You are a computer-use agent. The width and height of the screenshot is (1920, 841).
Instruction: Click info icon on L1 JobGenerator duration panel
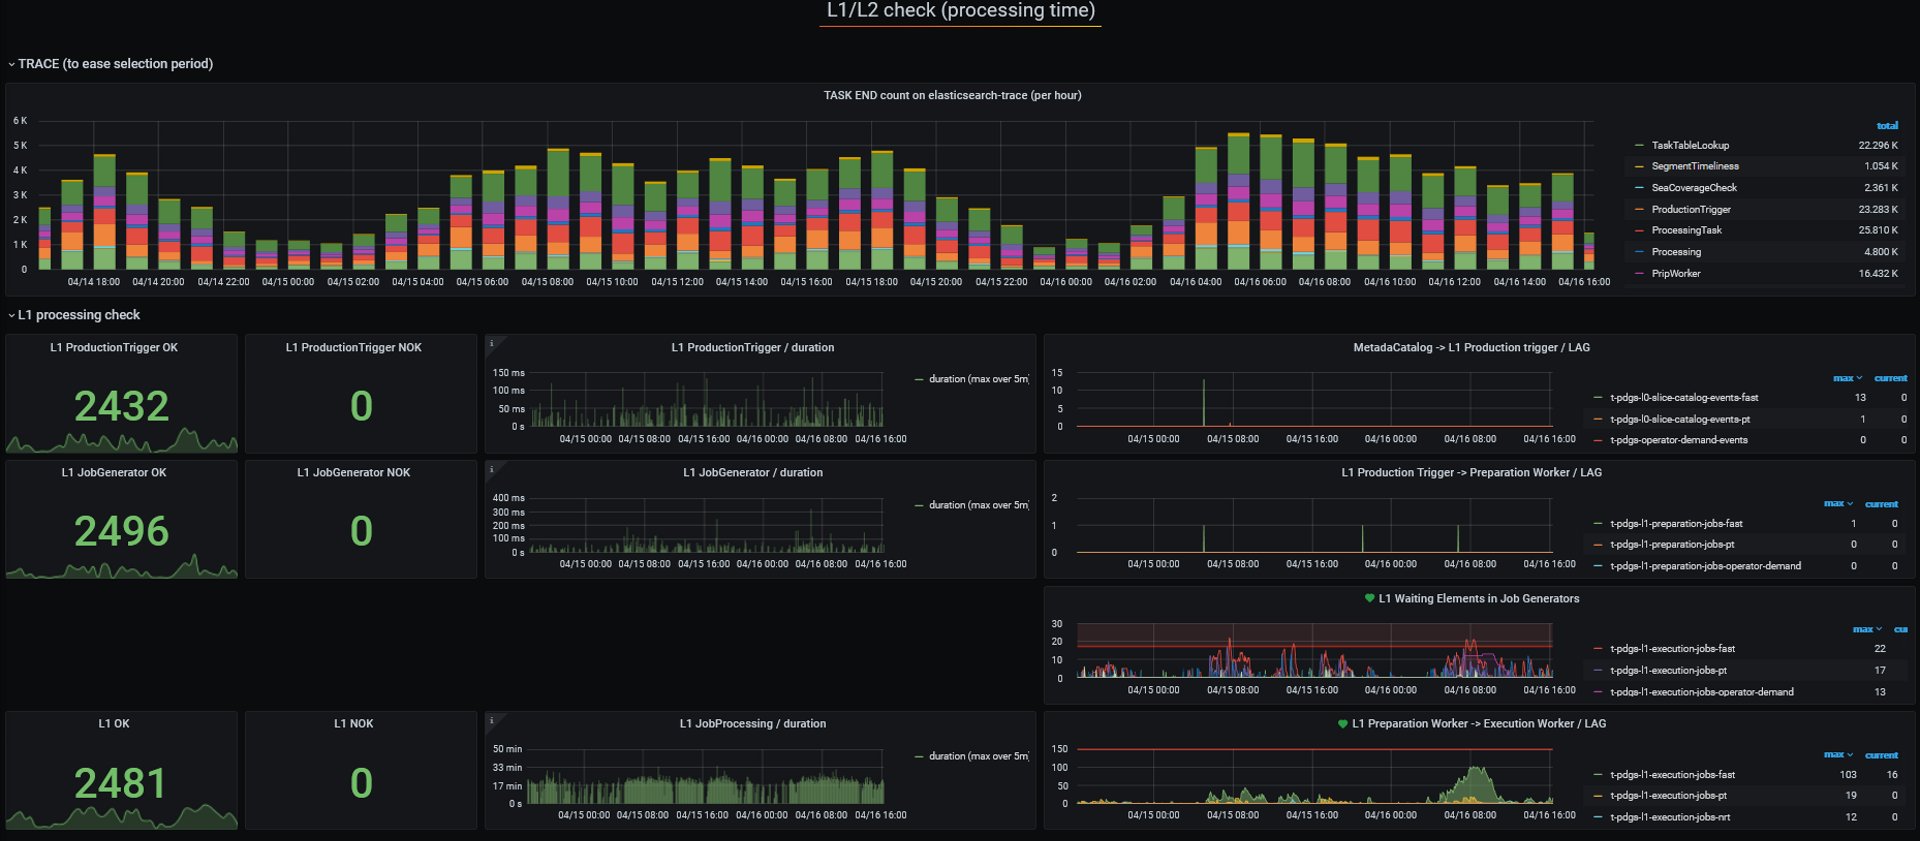[x=491, y=469]
